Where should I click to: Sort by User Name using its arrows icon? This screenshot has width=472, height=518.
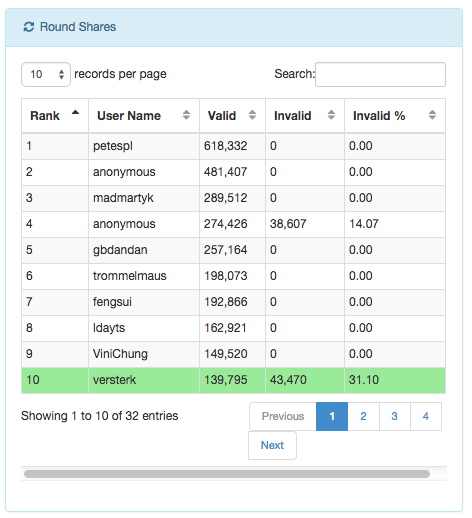click(186, 115)
